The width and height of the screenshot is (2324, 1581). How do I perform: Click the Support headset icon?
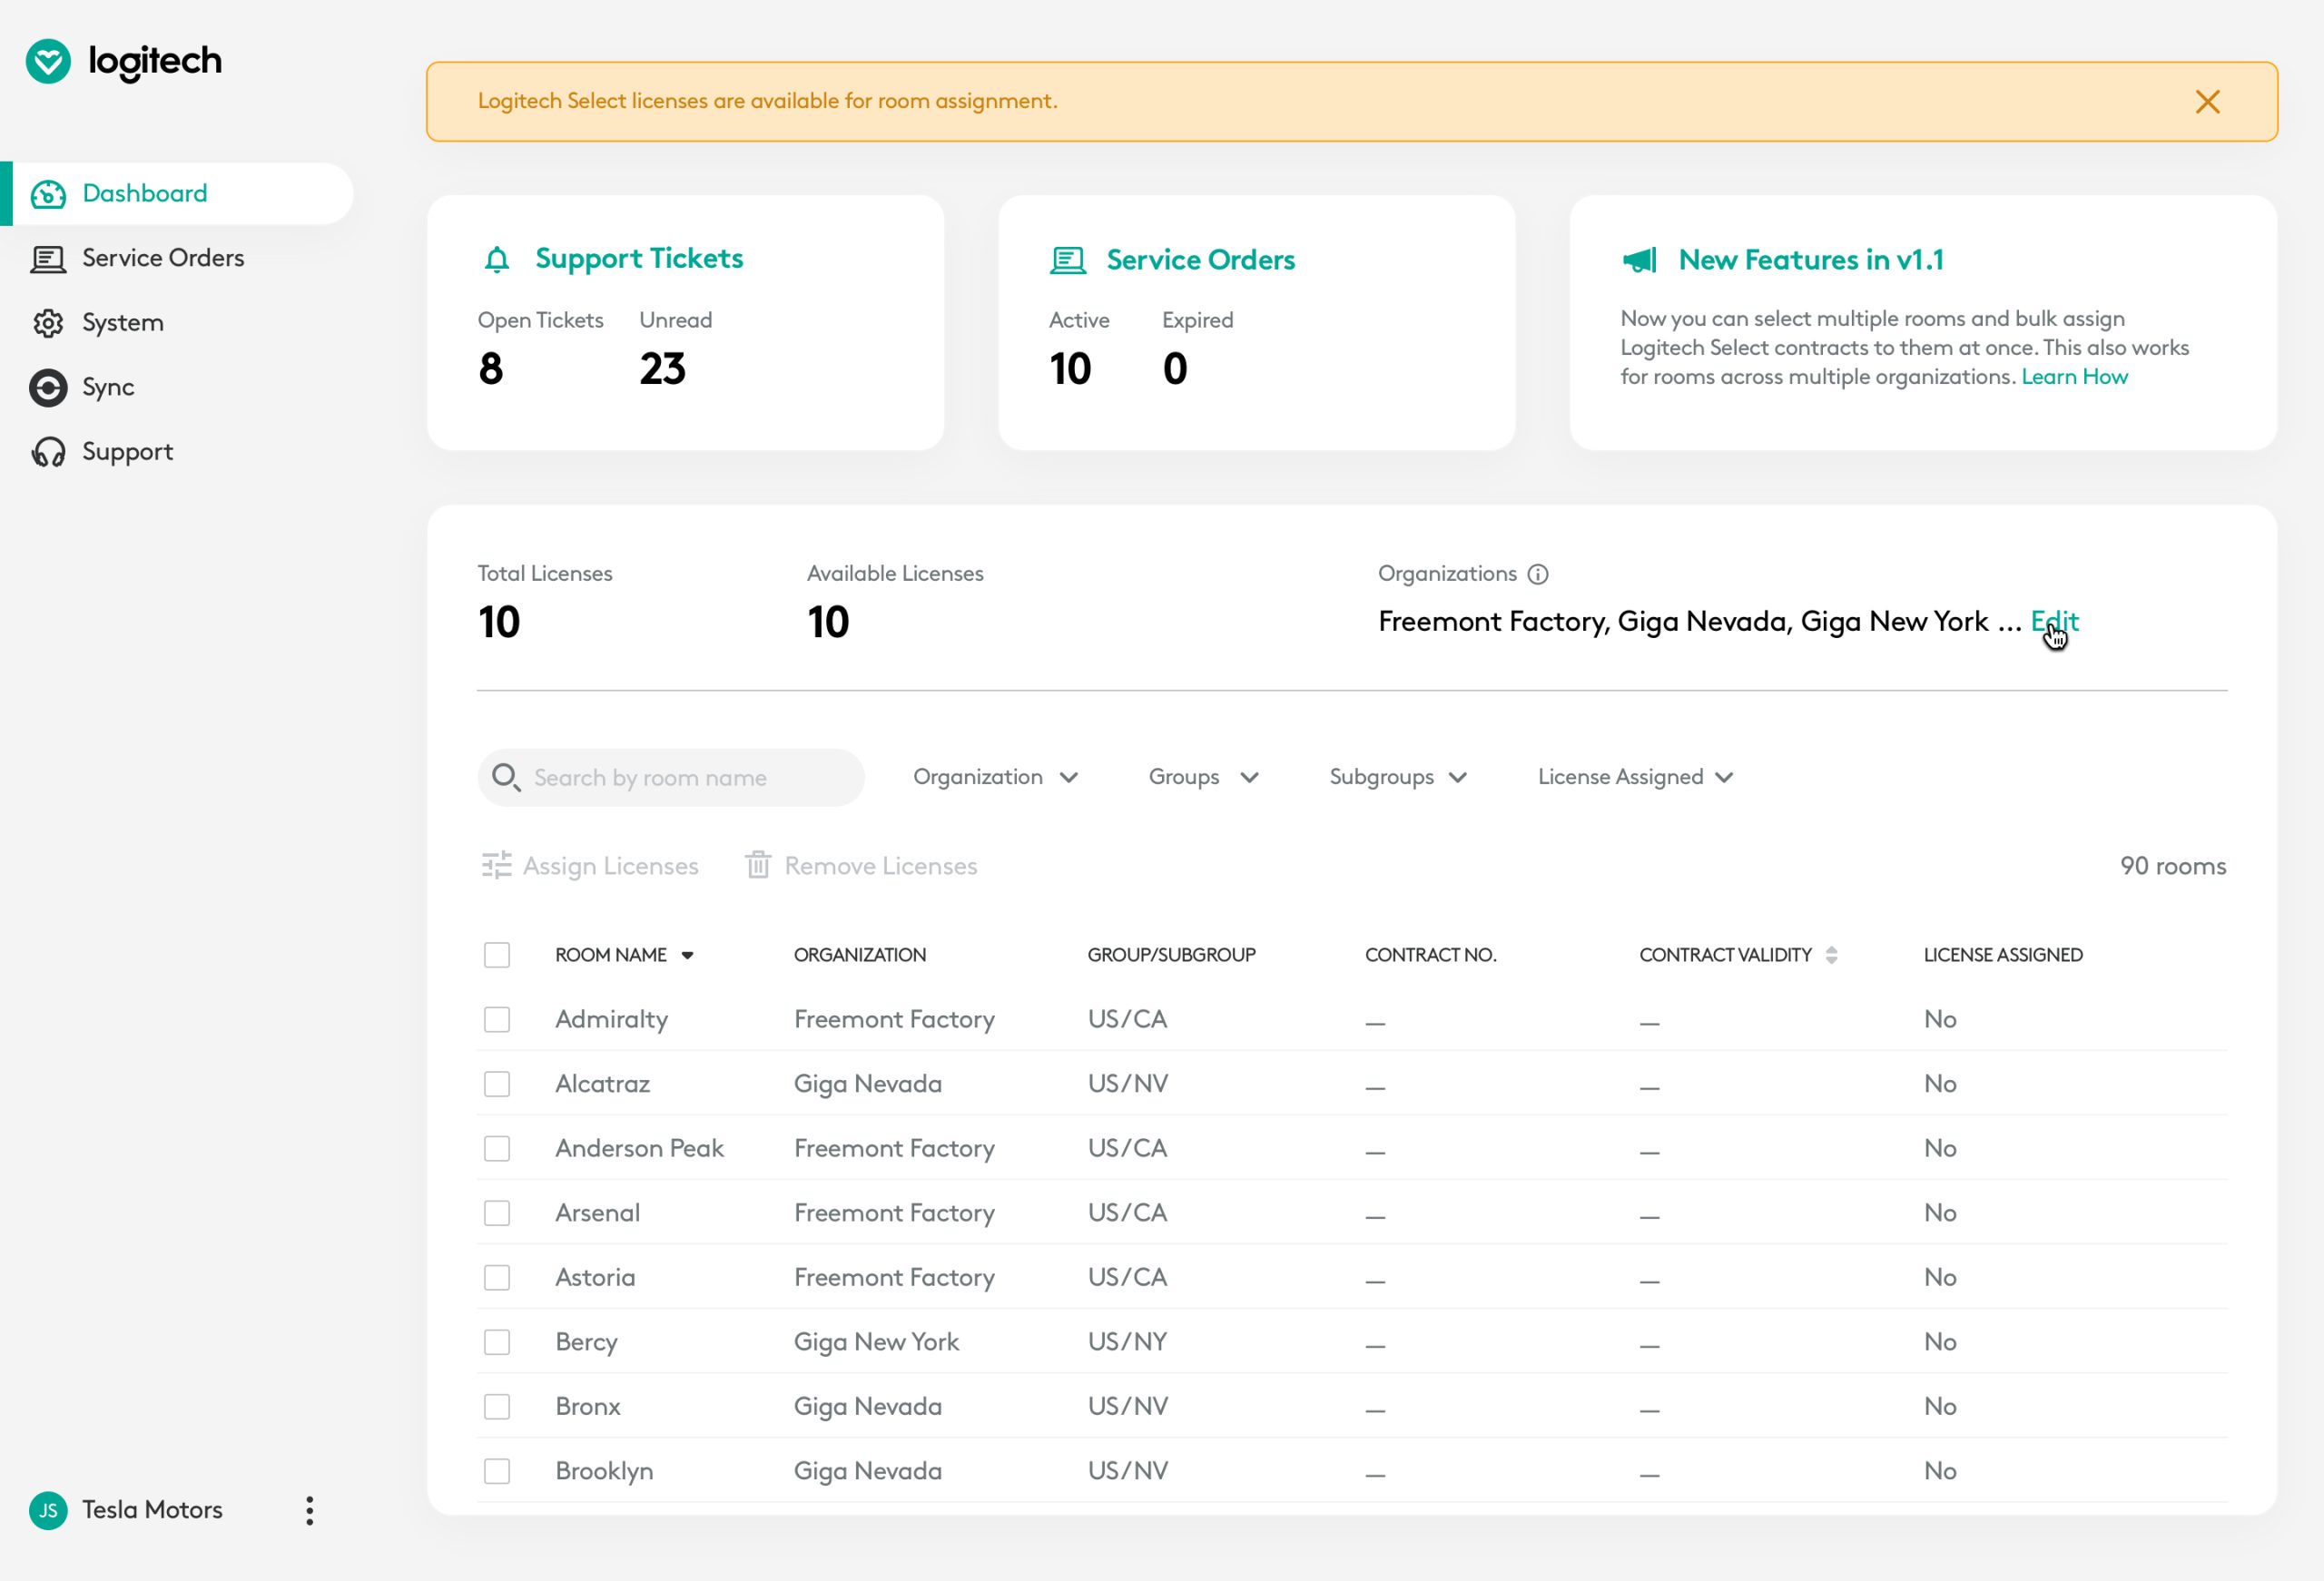[48, 453]
